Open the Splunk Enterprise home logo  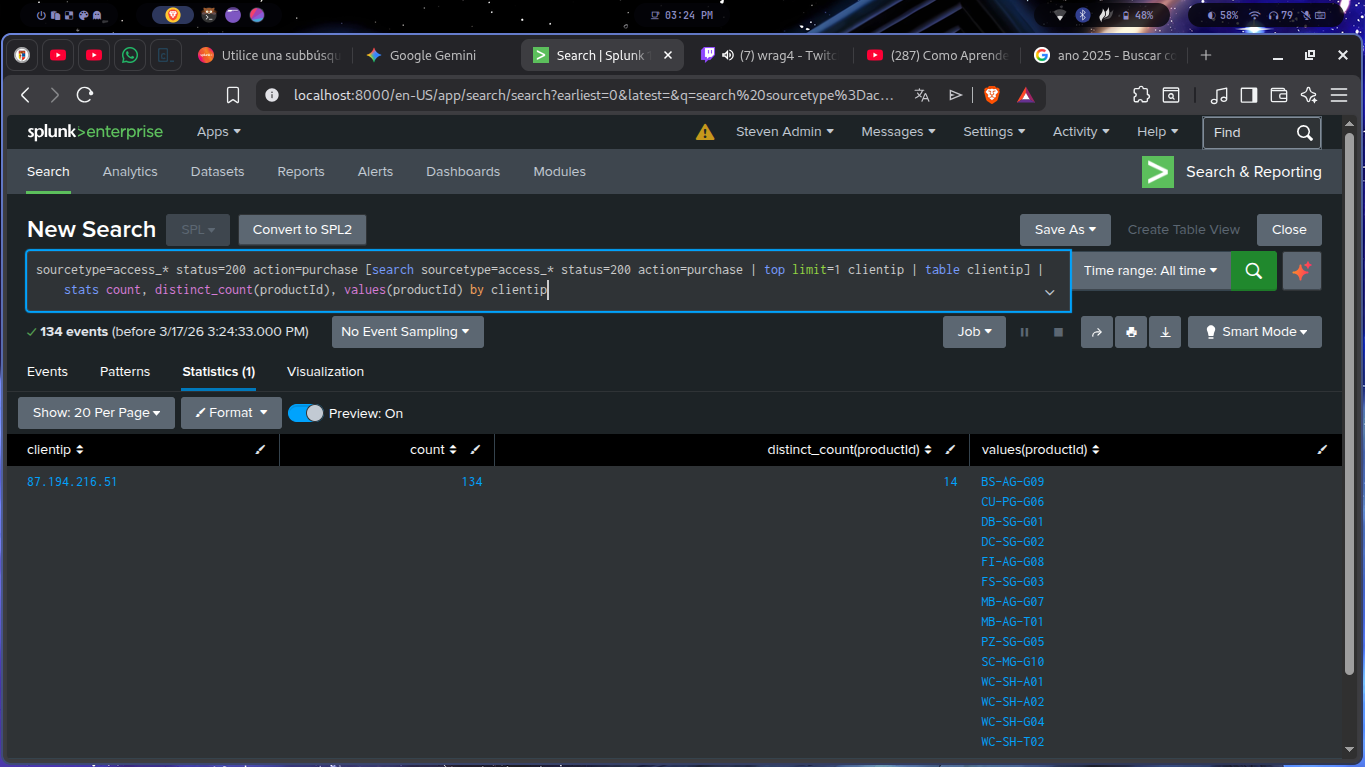[x=95, y=131]
